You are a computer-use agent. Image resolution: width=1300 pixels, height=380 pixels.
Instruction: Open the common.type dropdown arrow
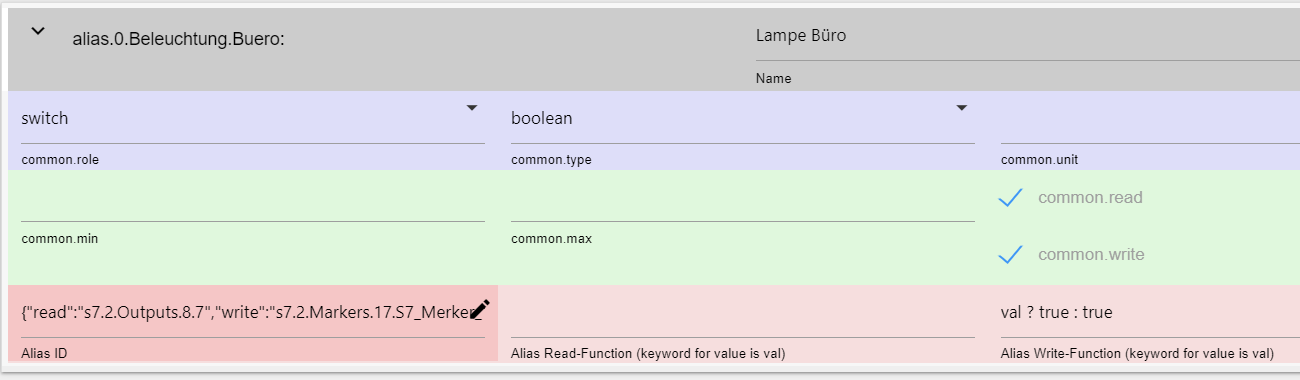(x=962, y=108)
